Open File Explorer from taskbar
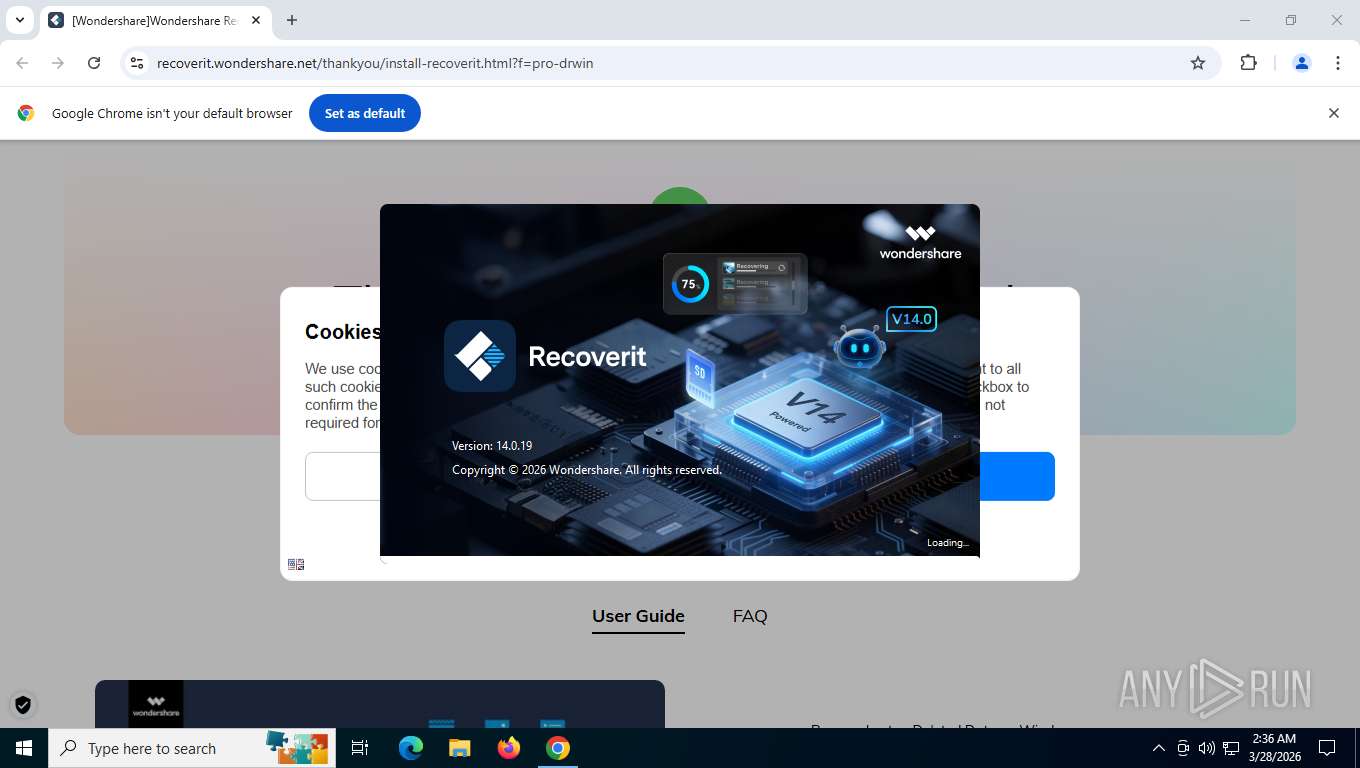Image resolution: width=1360 pixels, height=768 pixels. (x=459, y=748)
